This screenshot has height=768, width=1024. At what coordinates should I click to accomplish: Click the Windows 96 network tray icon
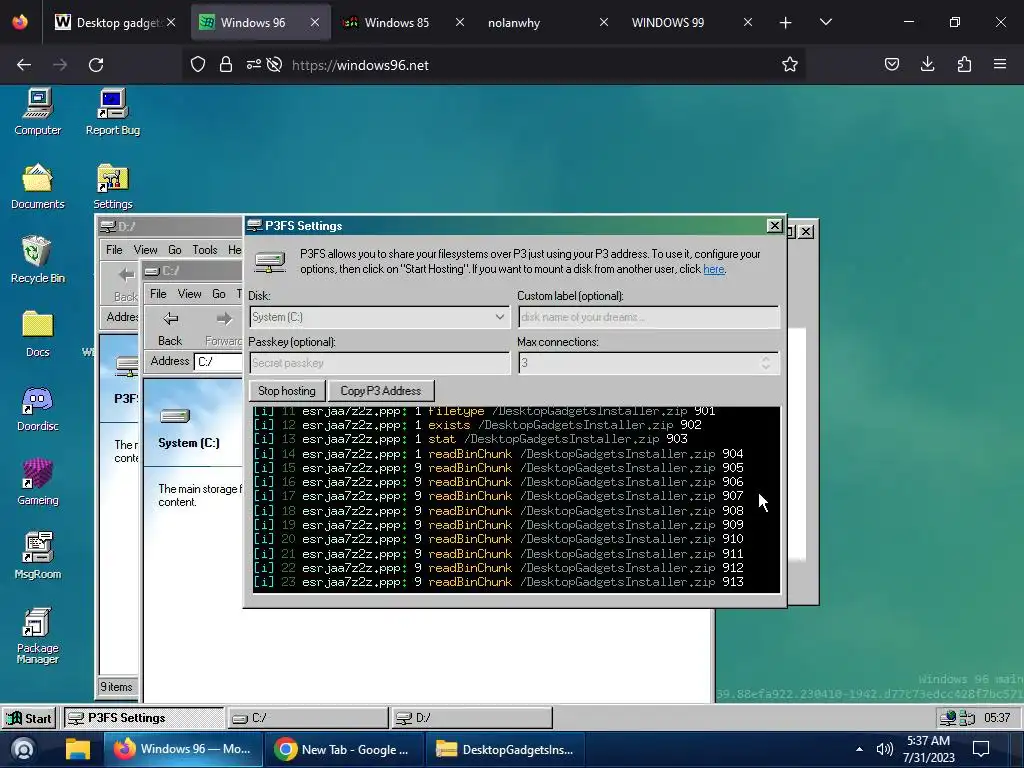click(948, 718)
